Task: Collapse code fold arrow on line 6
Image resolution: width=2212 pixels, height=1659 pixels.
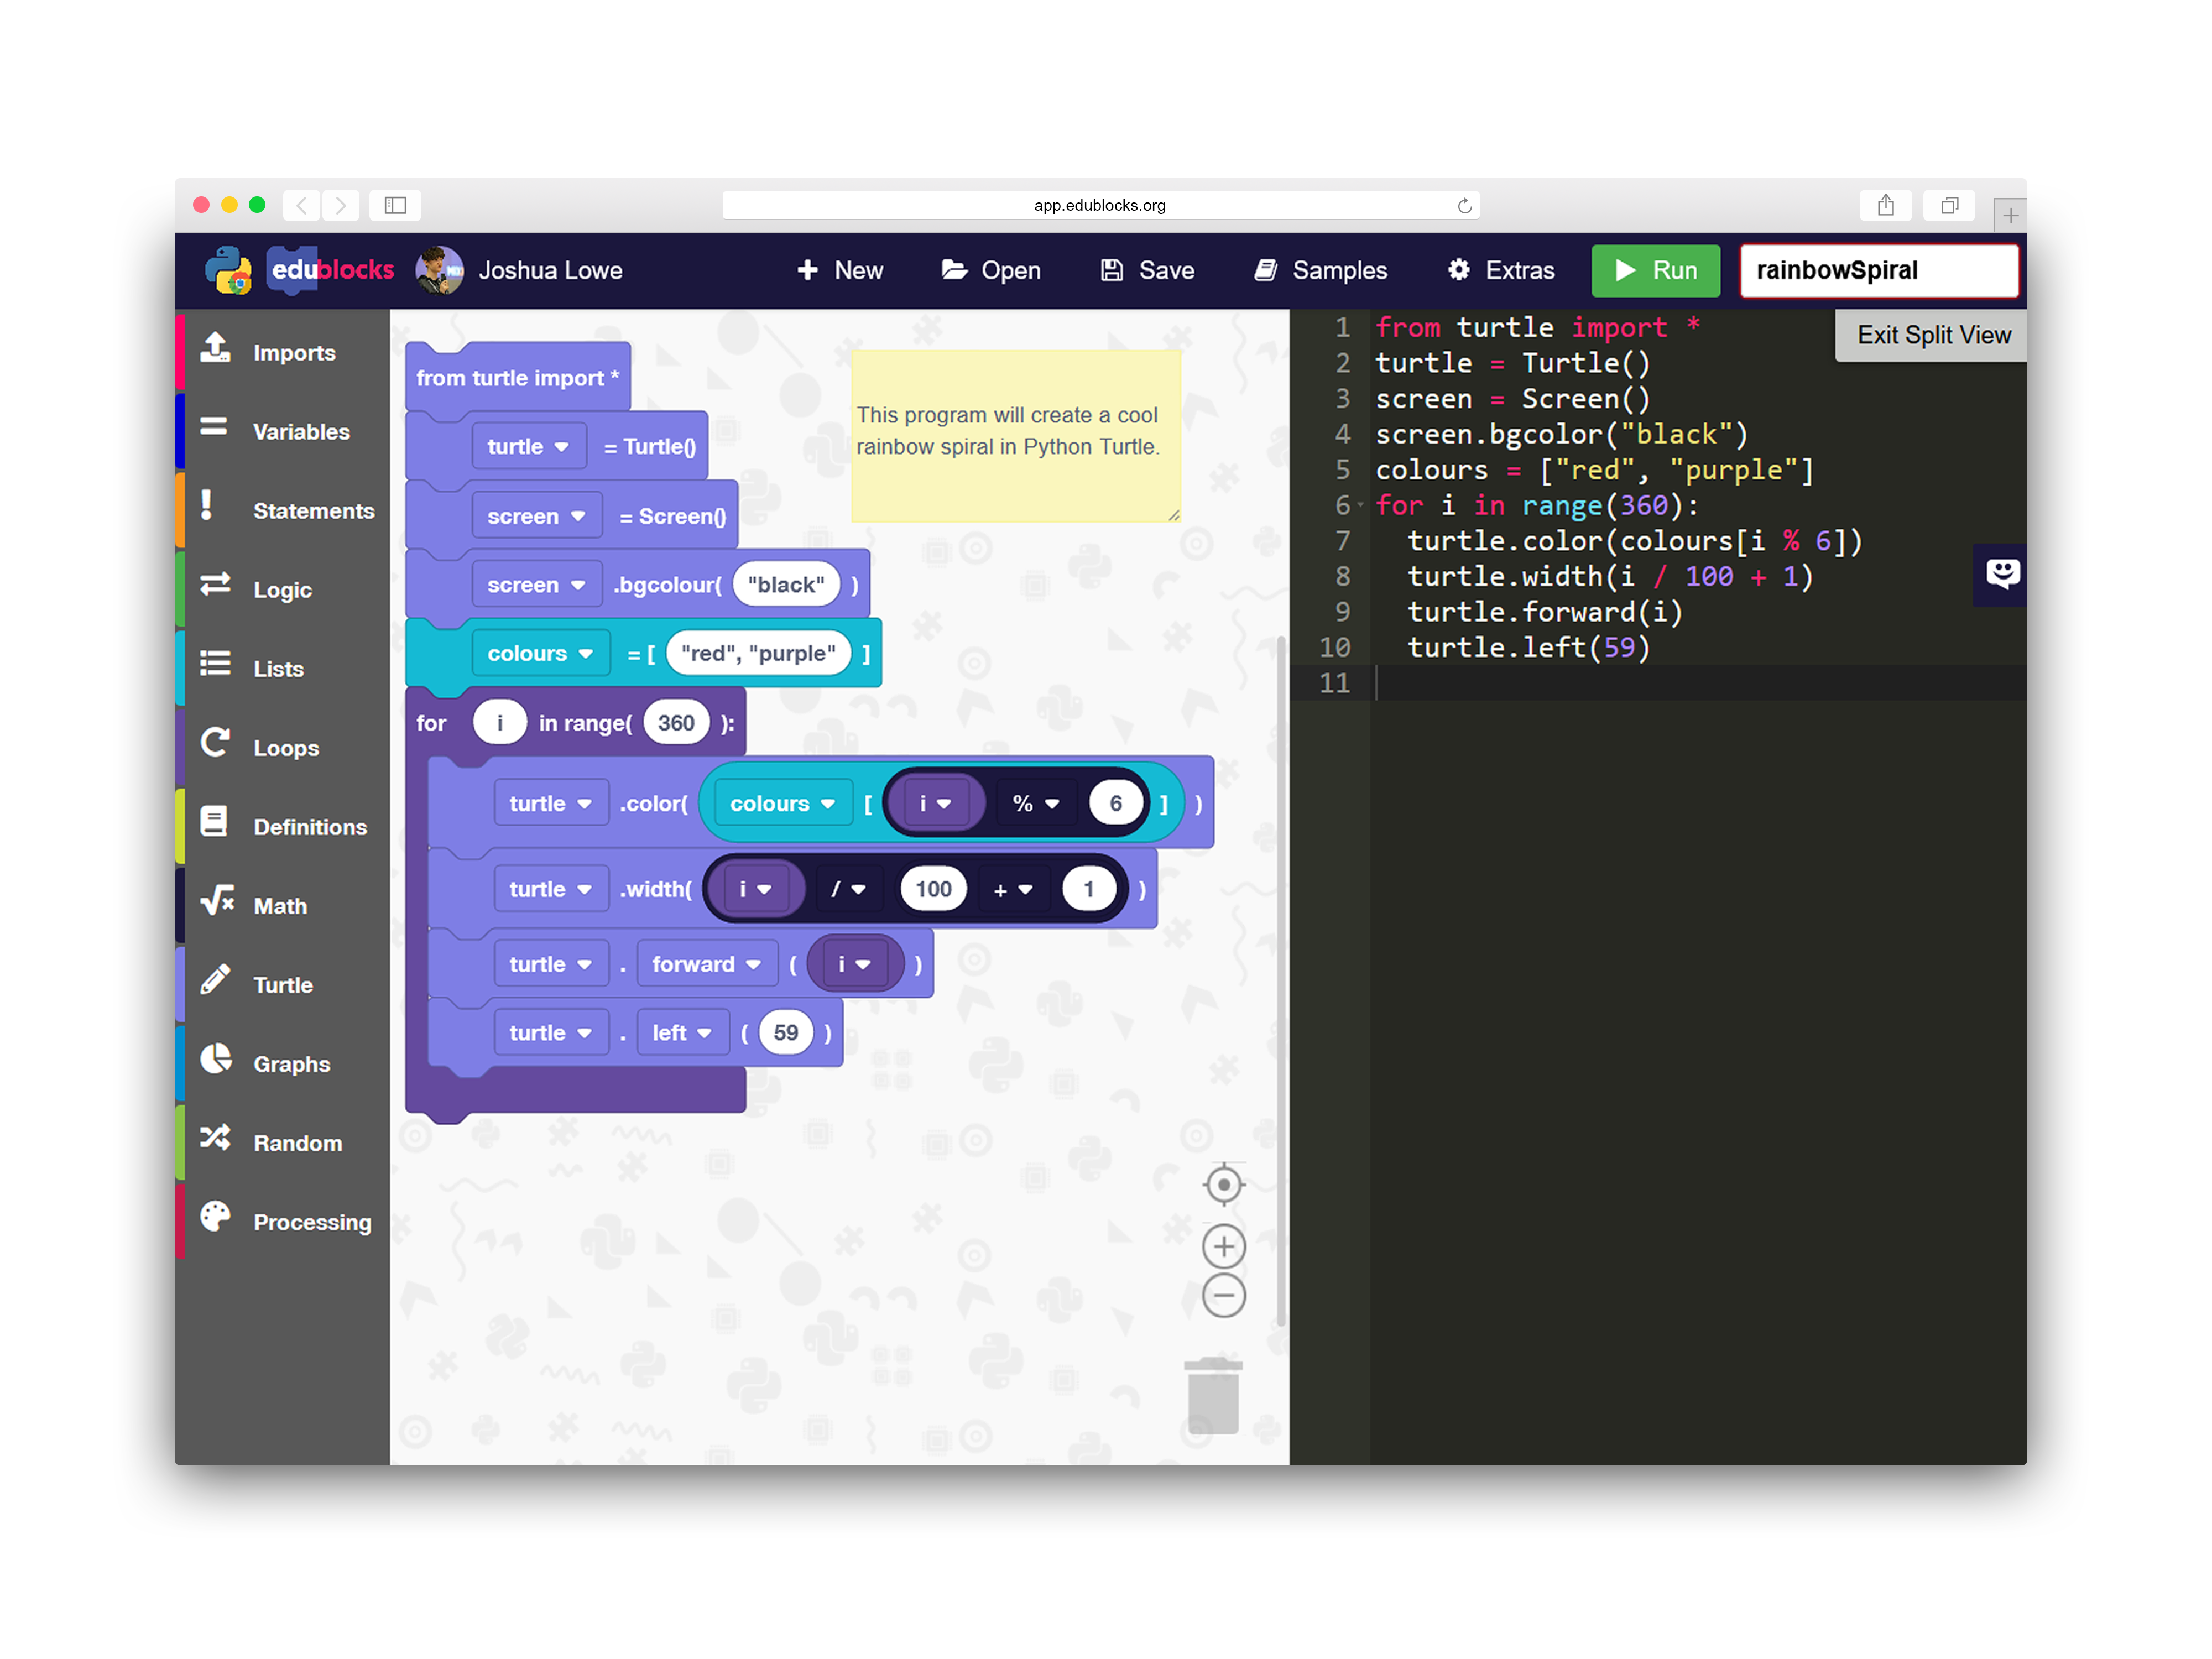Action: 1360,505
